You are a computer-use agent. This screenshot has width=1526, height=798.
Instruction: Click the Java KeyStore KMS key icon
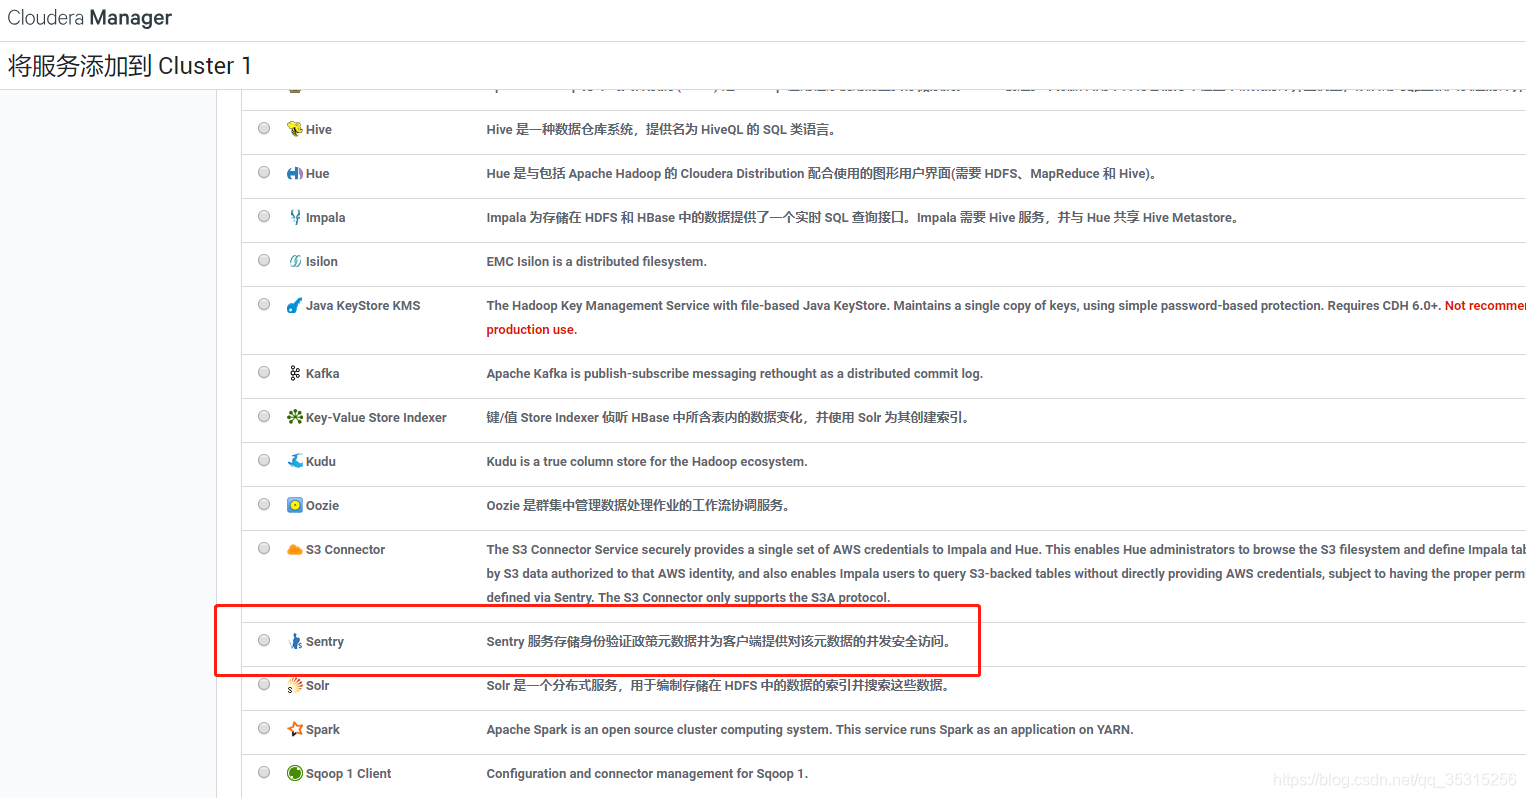tap(295, 305)
